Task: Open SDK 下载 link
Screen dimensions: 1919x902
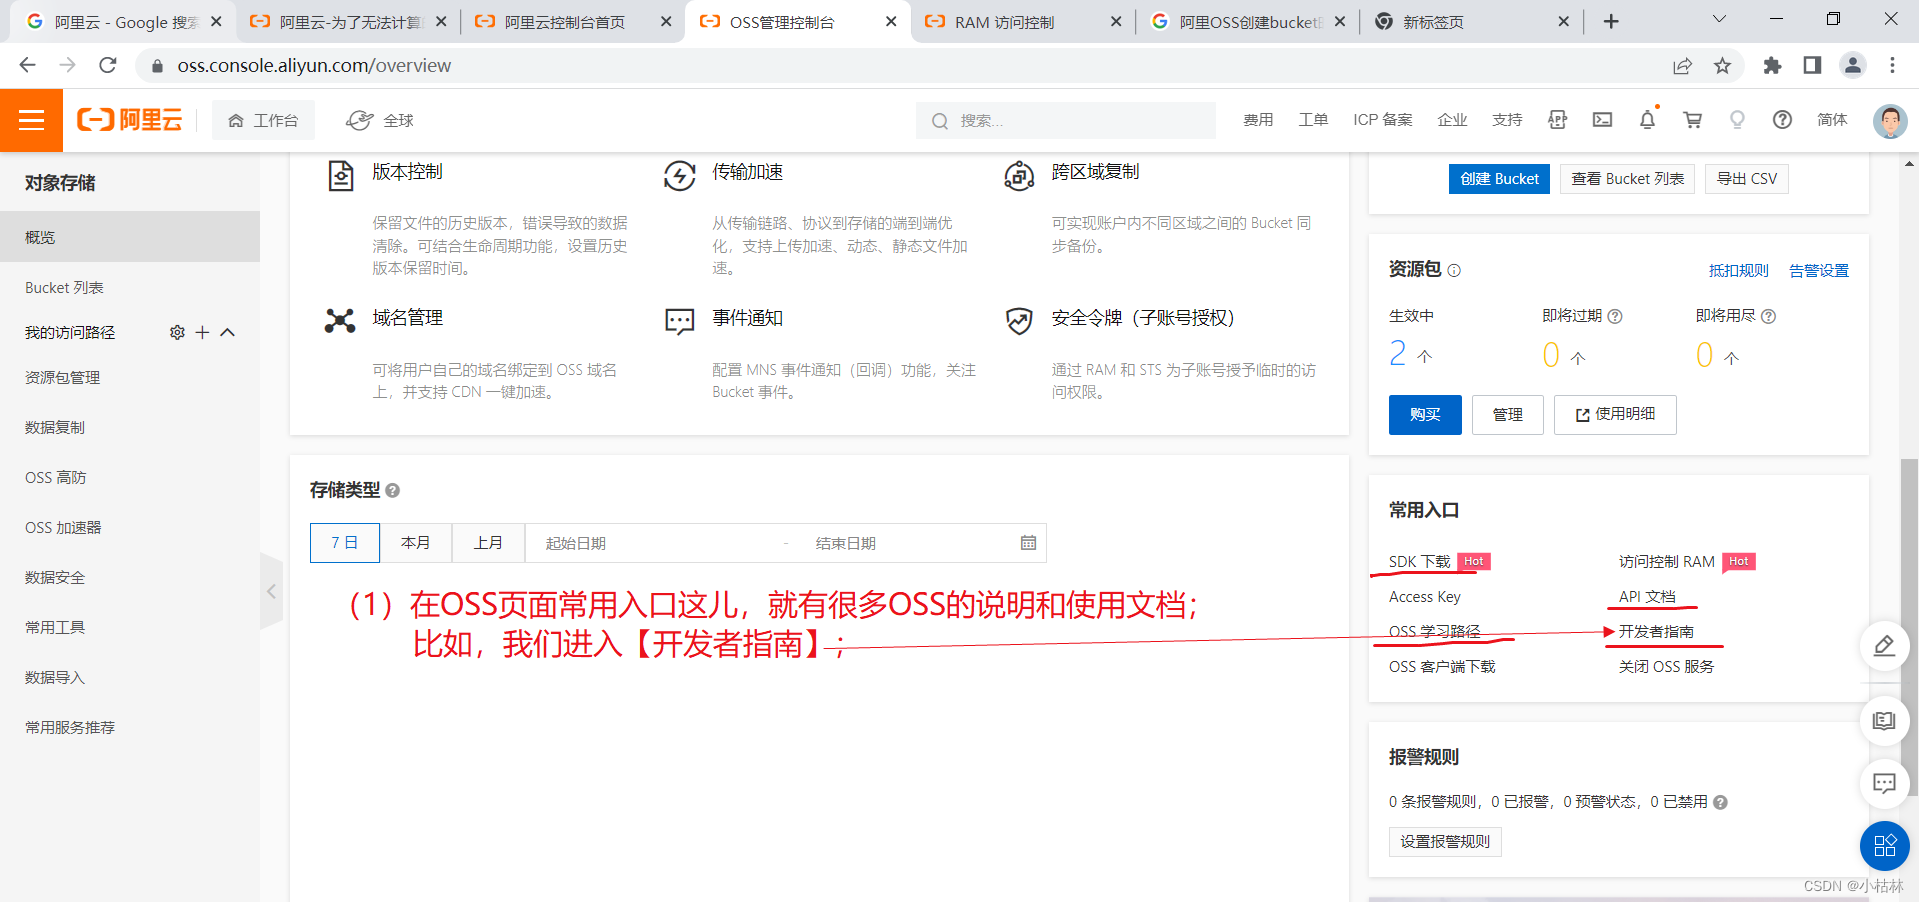Action: [1419, 562]
